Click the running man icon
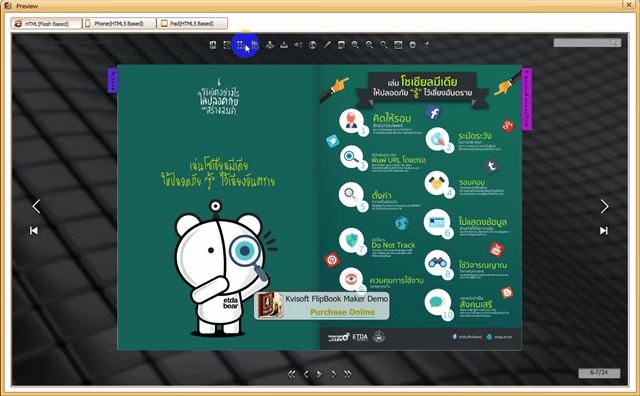640x396 pixels. [427, 45]
